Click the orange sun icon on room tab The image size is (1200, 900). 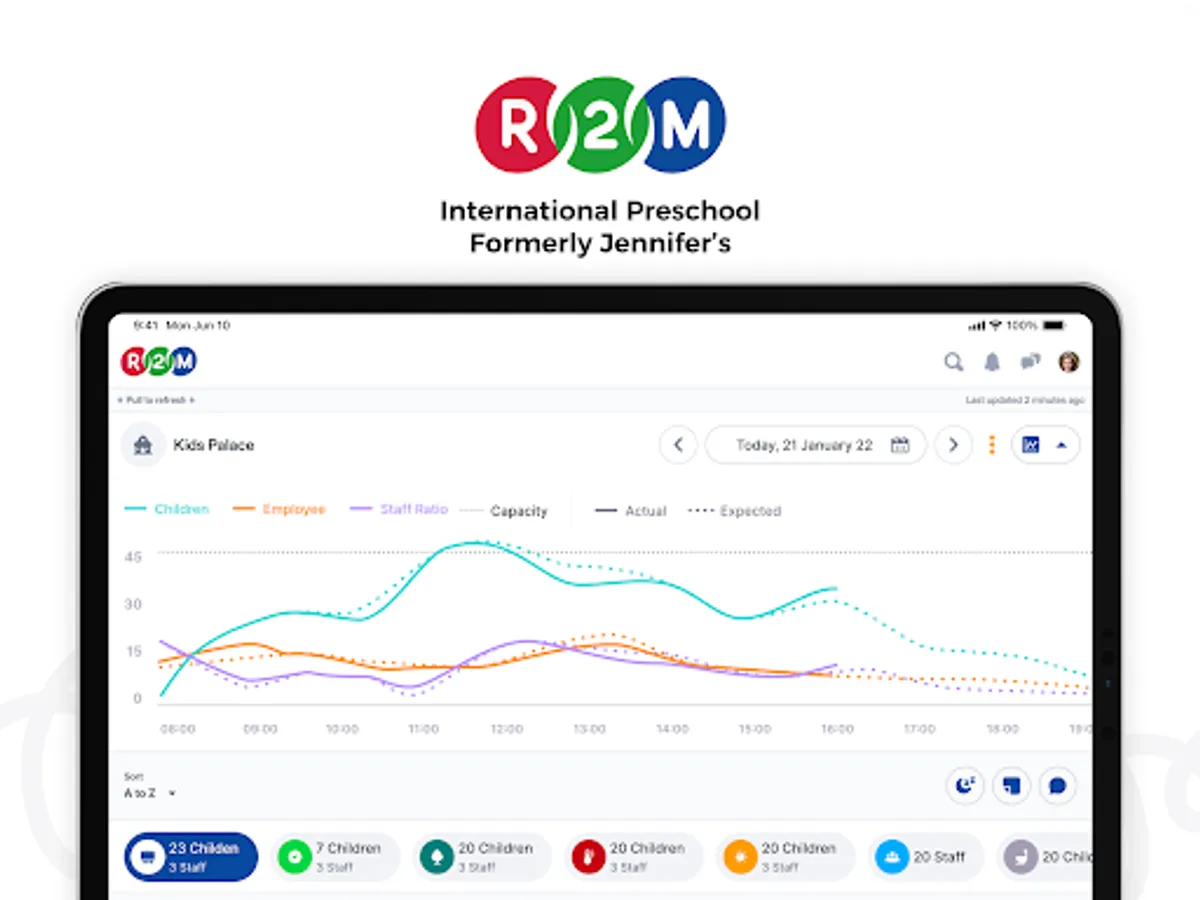click(x=741, y=857)
